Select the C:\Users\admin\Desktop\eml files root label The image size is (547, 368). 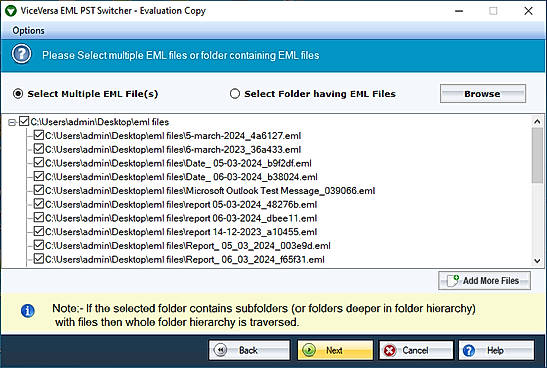coord(100,122)
